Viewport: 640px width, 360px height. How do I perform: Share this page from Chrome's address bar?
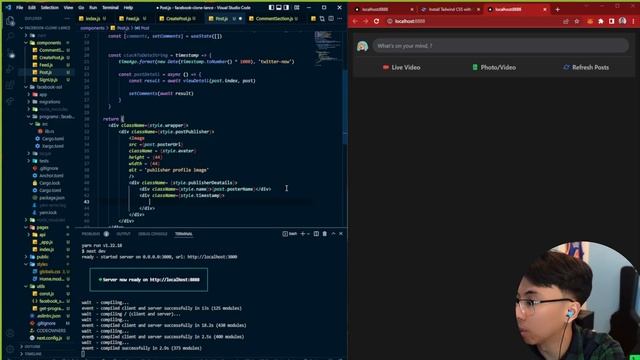point(566,21)
